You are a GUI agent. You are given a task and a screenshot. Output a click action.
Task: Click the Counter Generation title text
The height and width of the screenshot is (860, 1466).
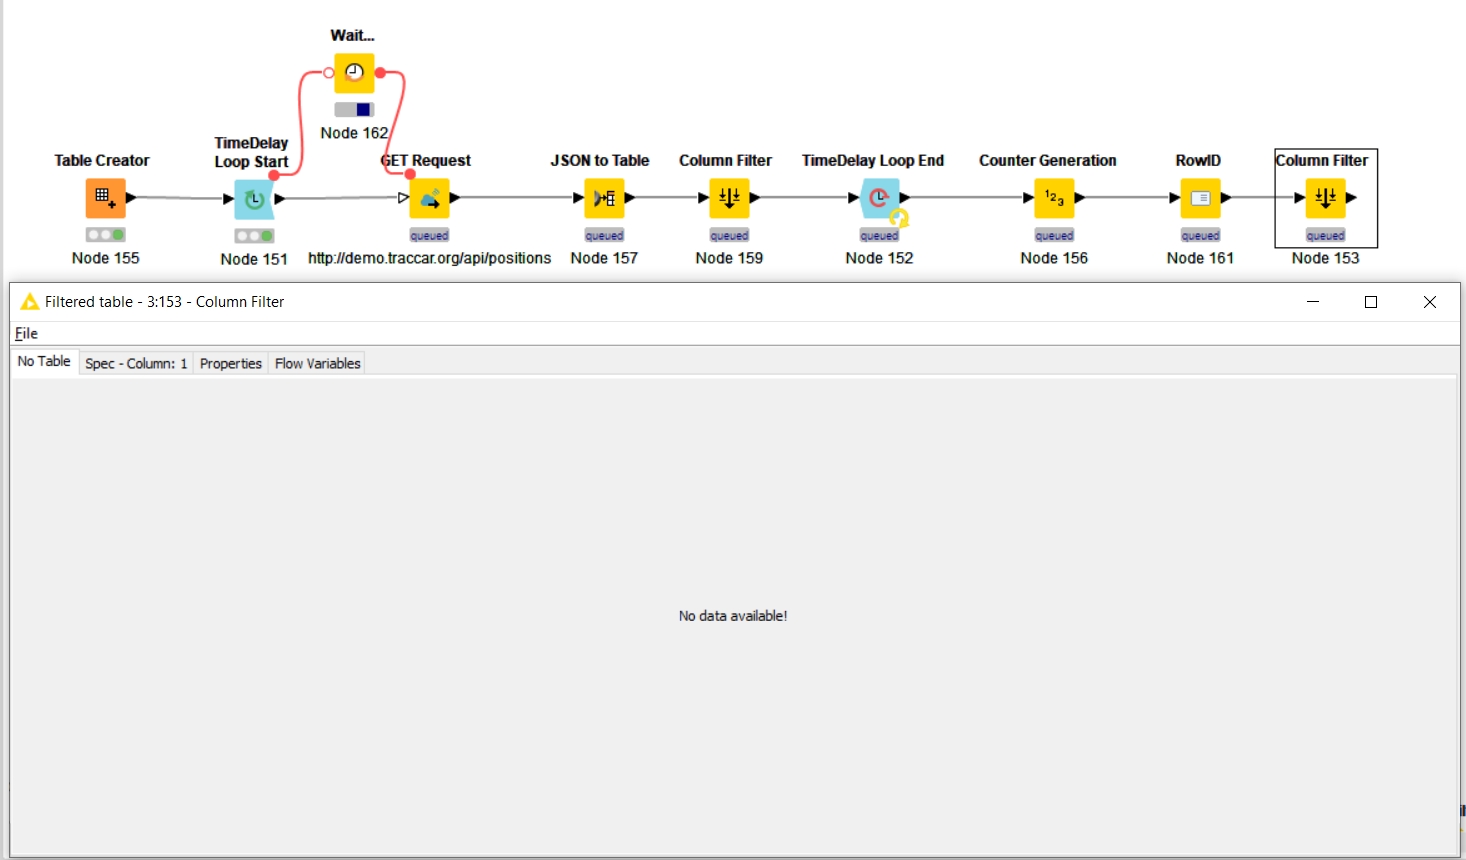(x=1048, y=160)
